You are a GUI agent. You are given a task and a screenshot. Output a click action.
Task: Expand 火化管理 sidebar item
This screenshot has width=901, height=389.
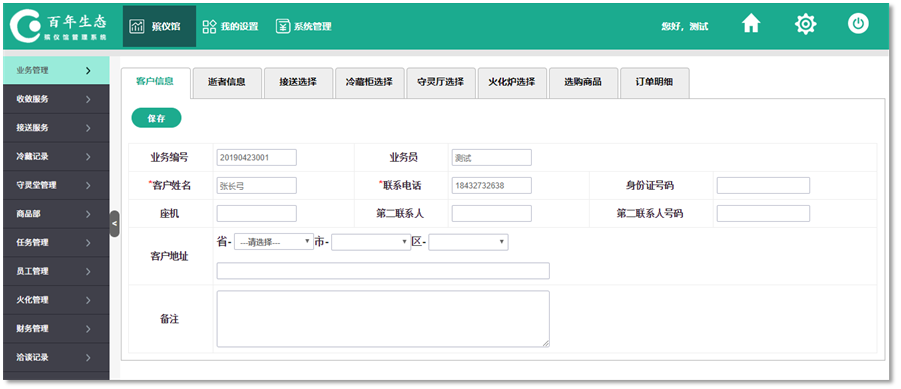point(56,300)
